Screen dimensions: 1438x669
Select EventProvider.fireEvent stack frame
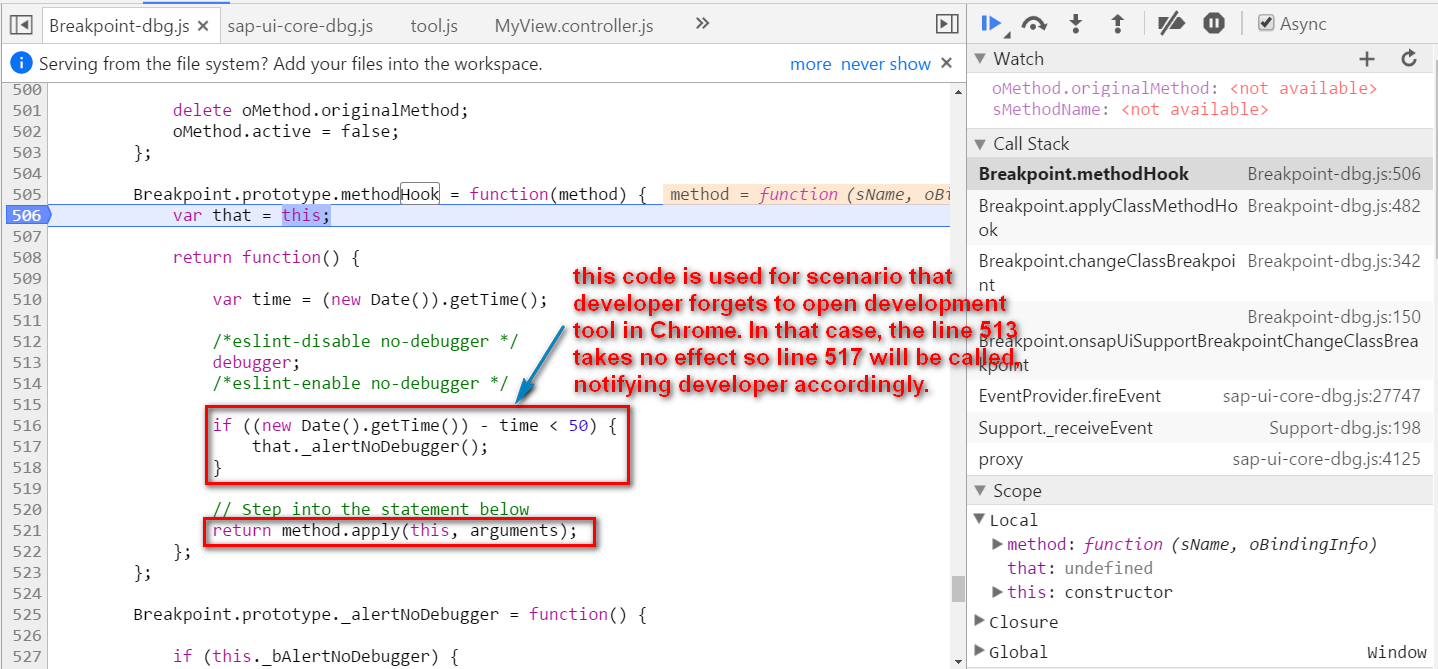pyautogui.click(x=1200, y=396)
